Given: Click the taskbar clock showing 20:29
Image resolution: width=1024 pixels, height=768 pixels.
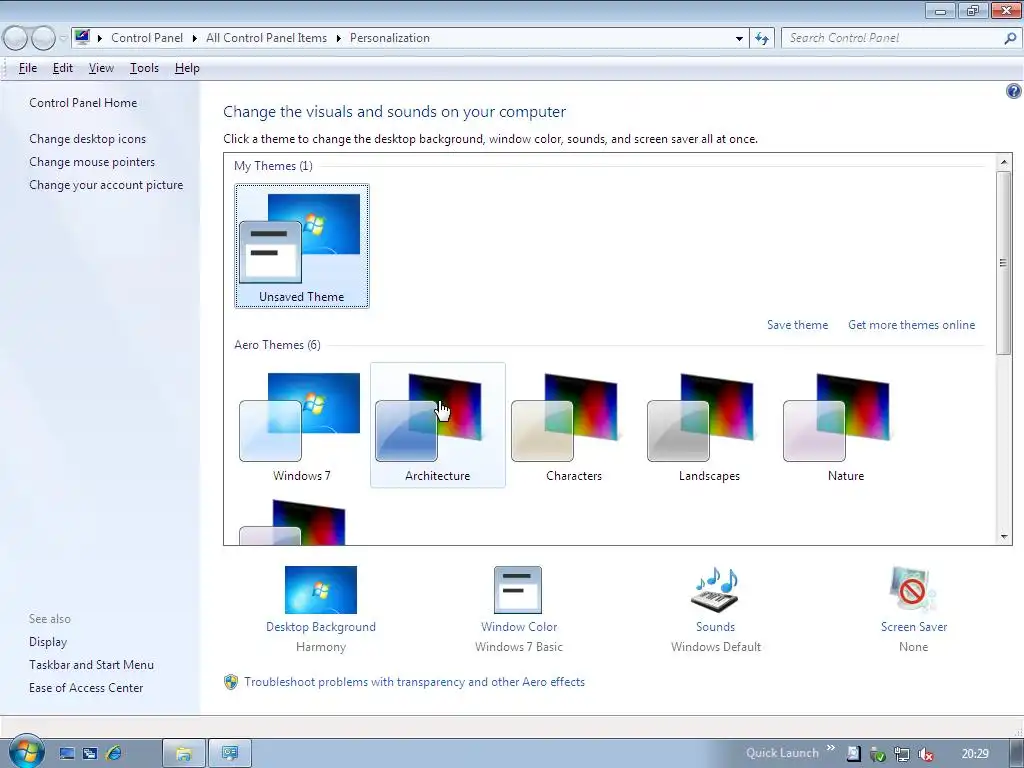Looking at the screenshot, I should [x=975, y=754].
